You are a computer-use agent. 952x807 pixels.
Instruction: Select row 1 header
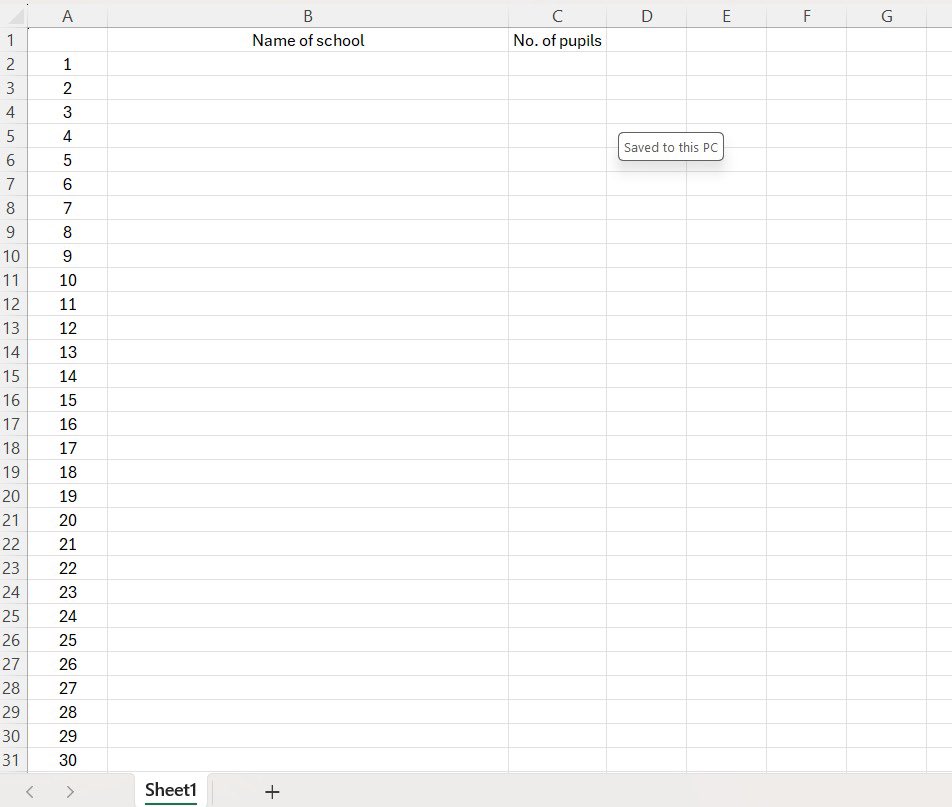(x=11, y=40)
